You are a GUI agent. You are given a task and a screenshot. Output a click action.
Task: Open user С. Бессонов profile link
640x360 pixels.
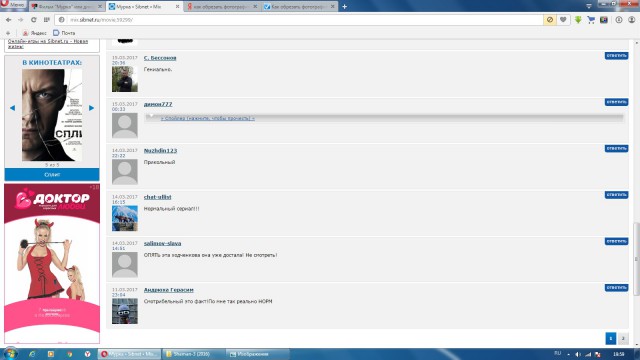[x=160, y=58]
